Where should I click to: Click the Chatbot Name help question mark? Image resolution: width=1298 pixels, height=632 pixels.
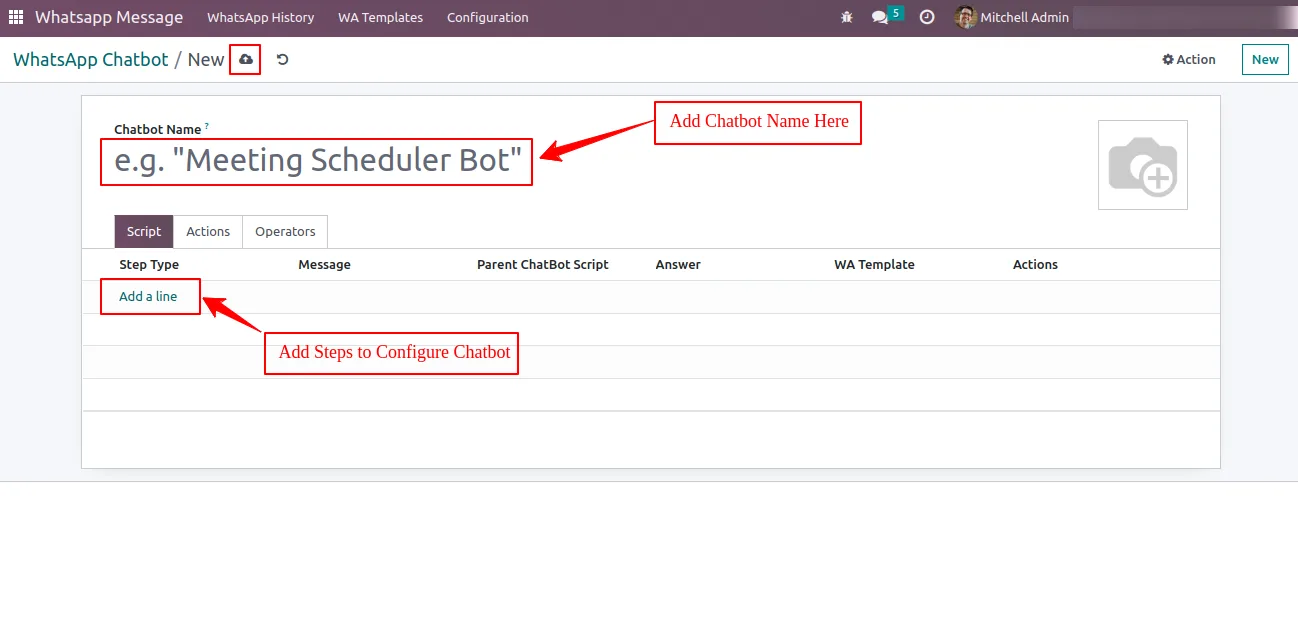[207, 126]
